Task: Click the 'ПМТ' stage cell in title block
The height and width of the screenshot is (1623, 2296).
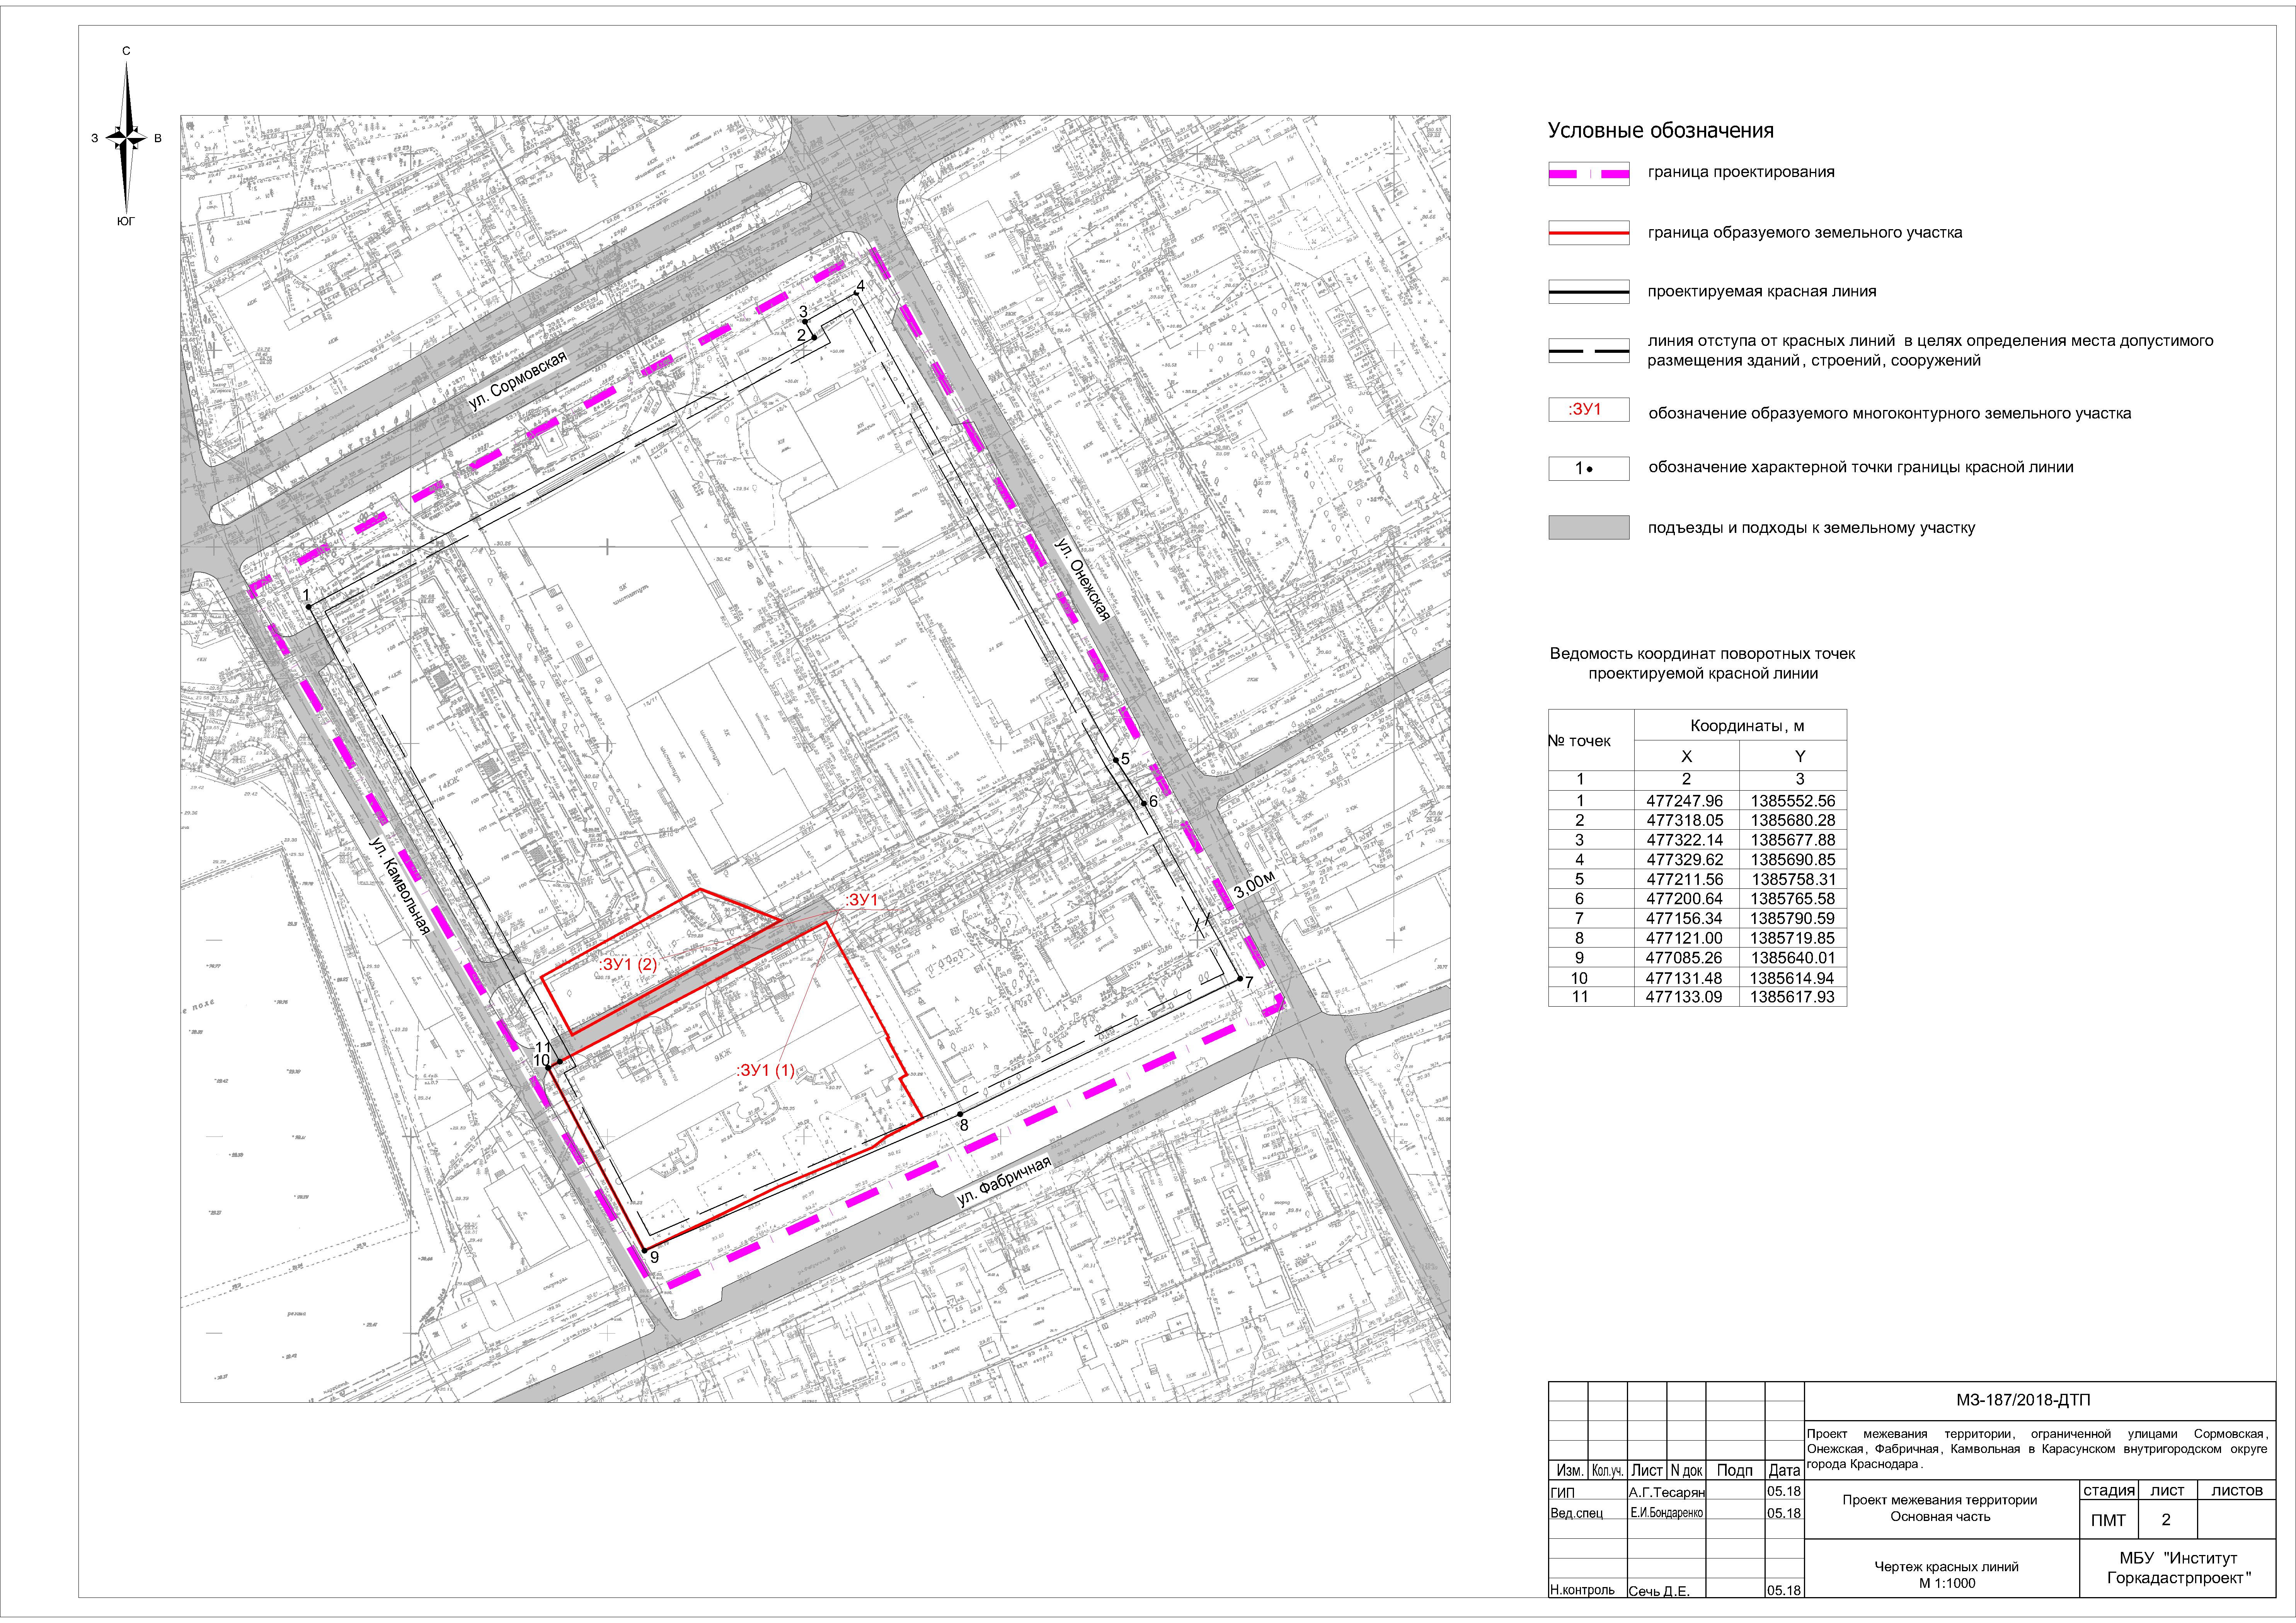Action: tap(2108, 1520)
